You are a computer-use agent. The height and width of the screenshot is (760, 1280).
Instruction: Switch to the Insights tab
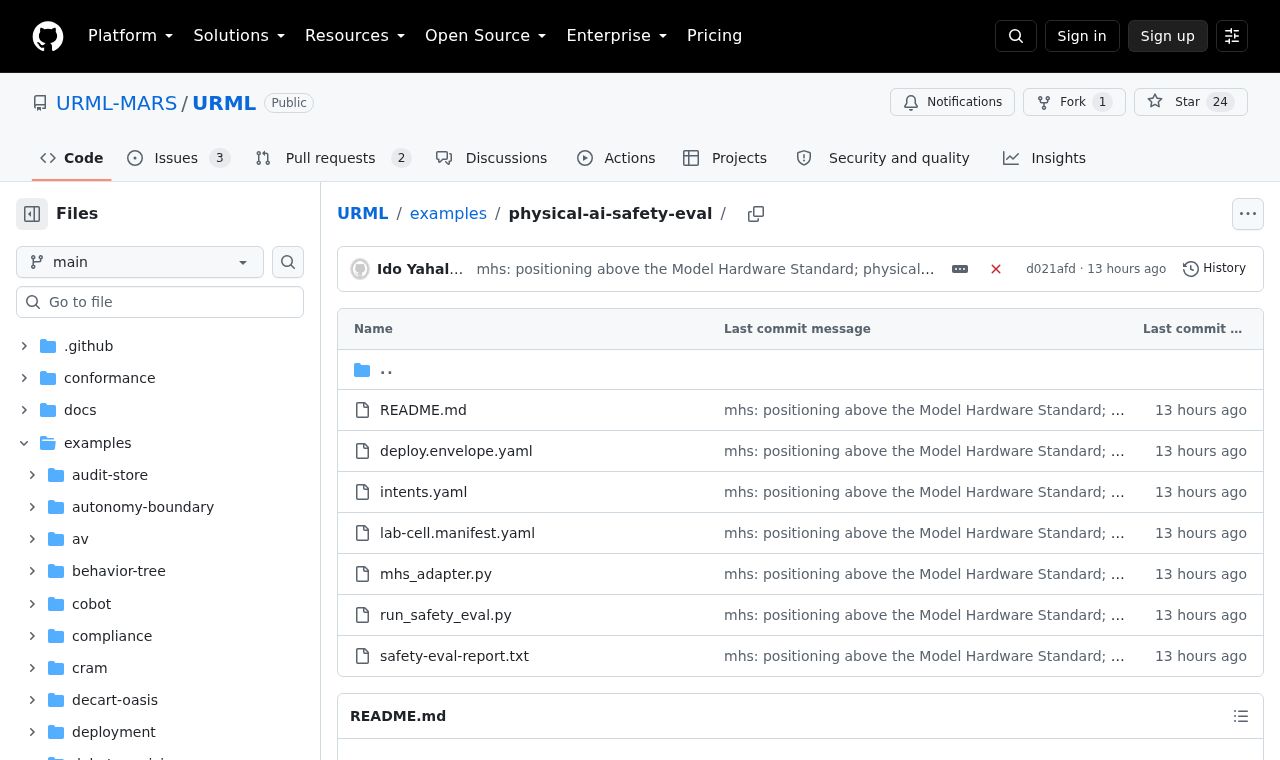[x=1044, y=158]
